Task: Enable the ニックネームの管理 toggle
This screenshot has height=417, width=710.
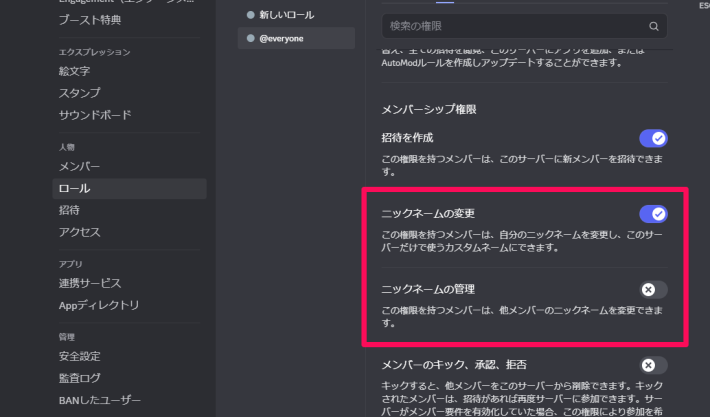Action: point(653,289)
